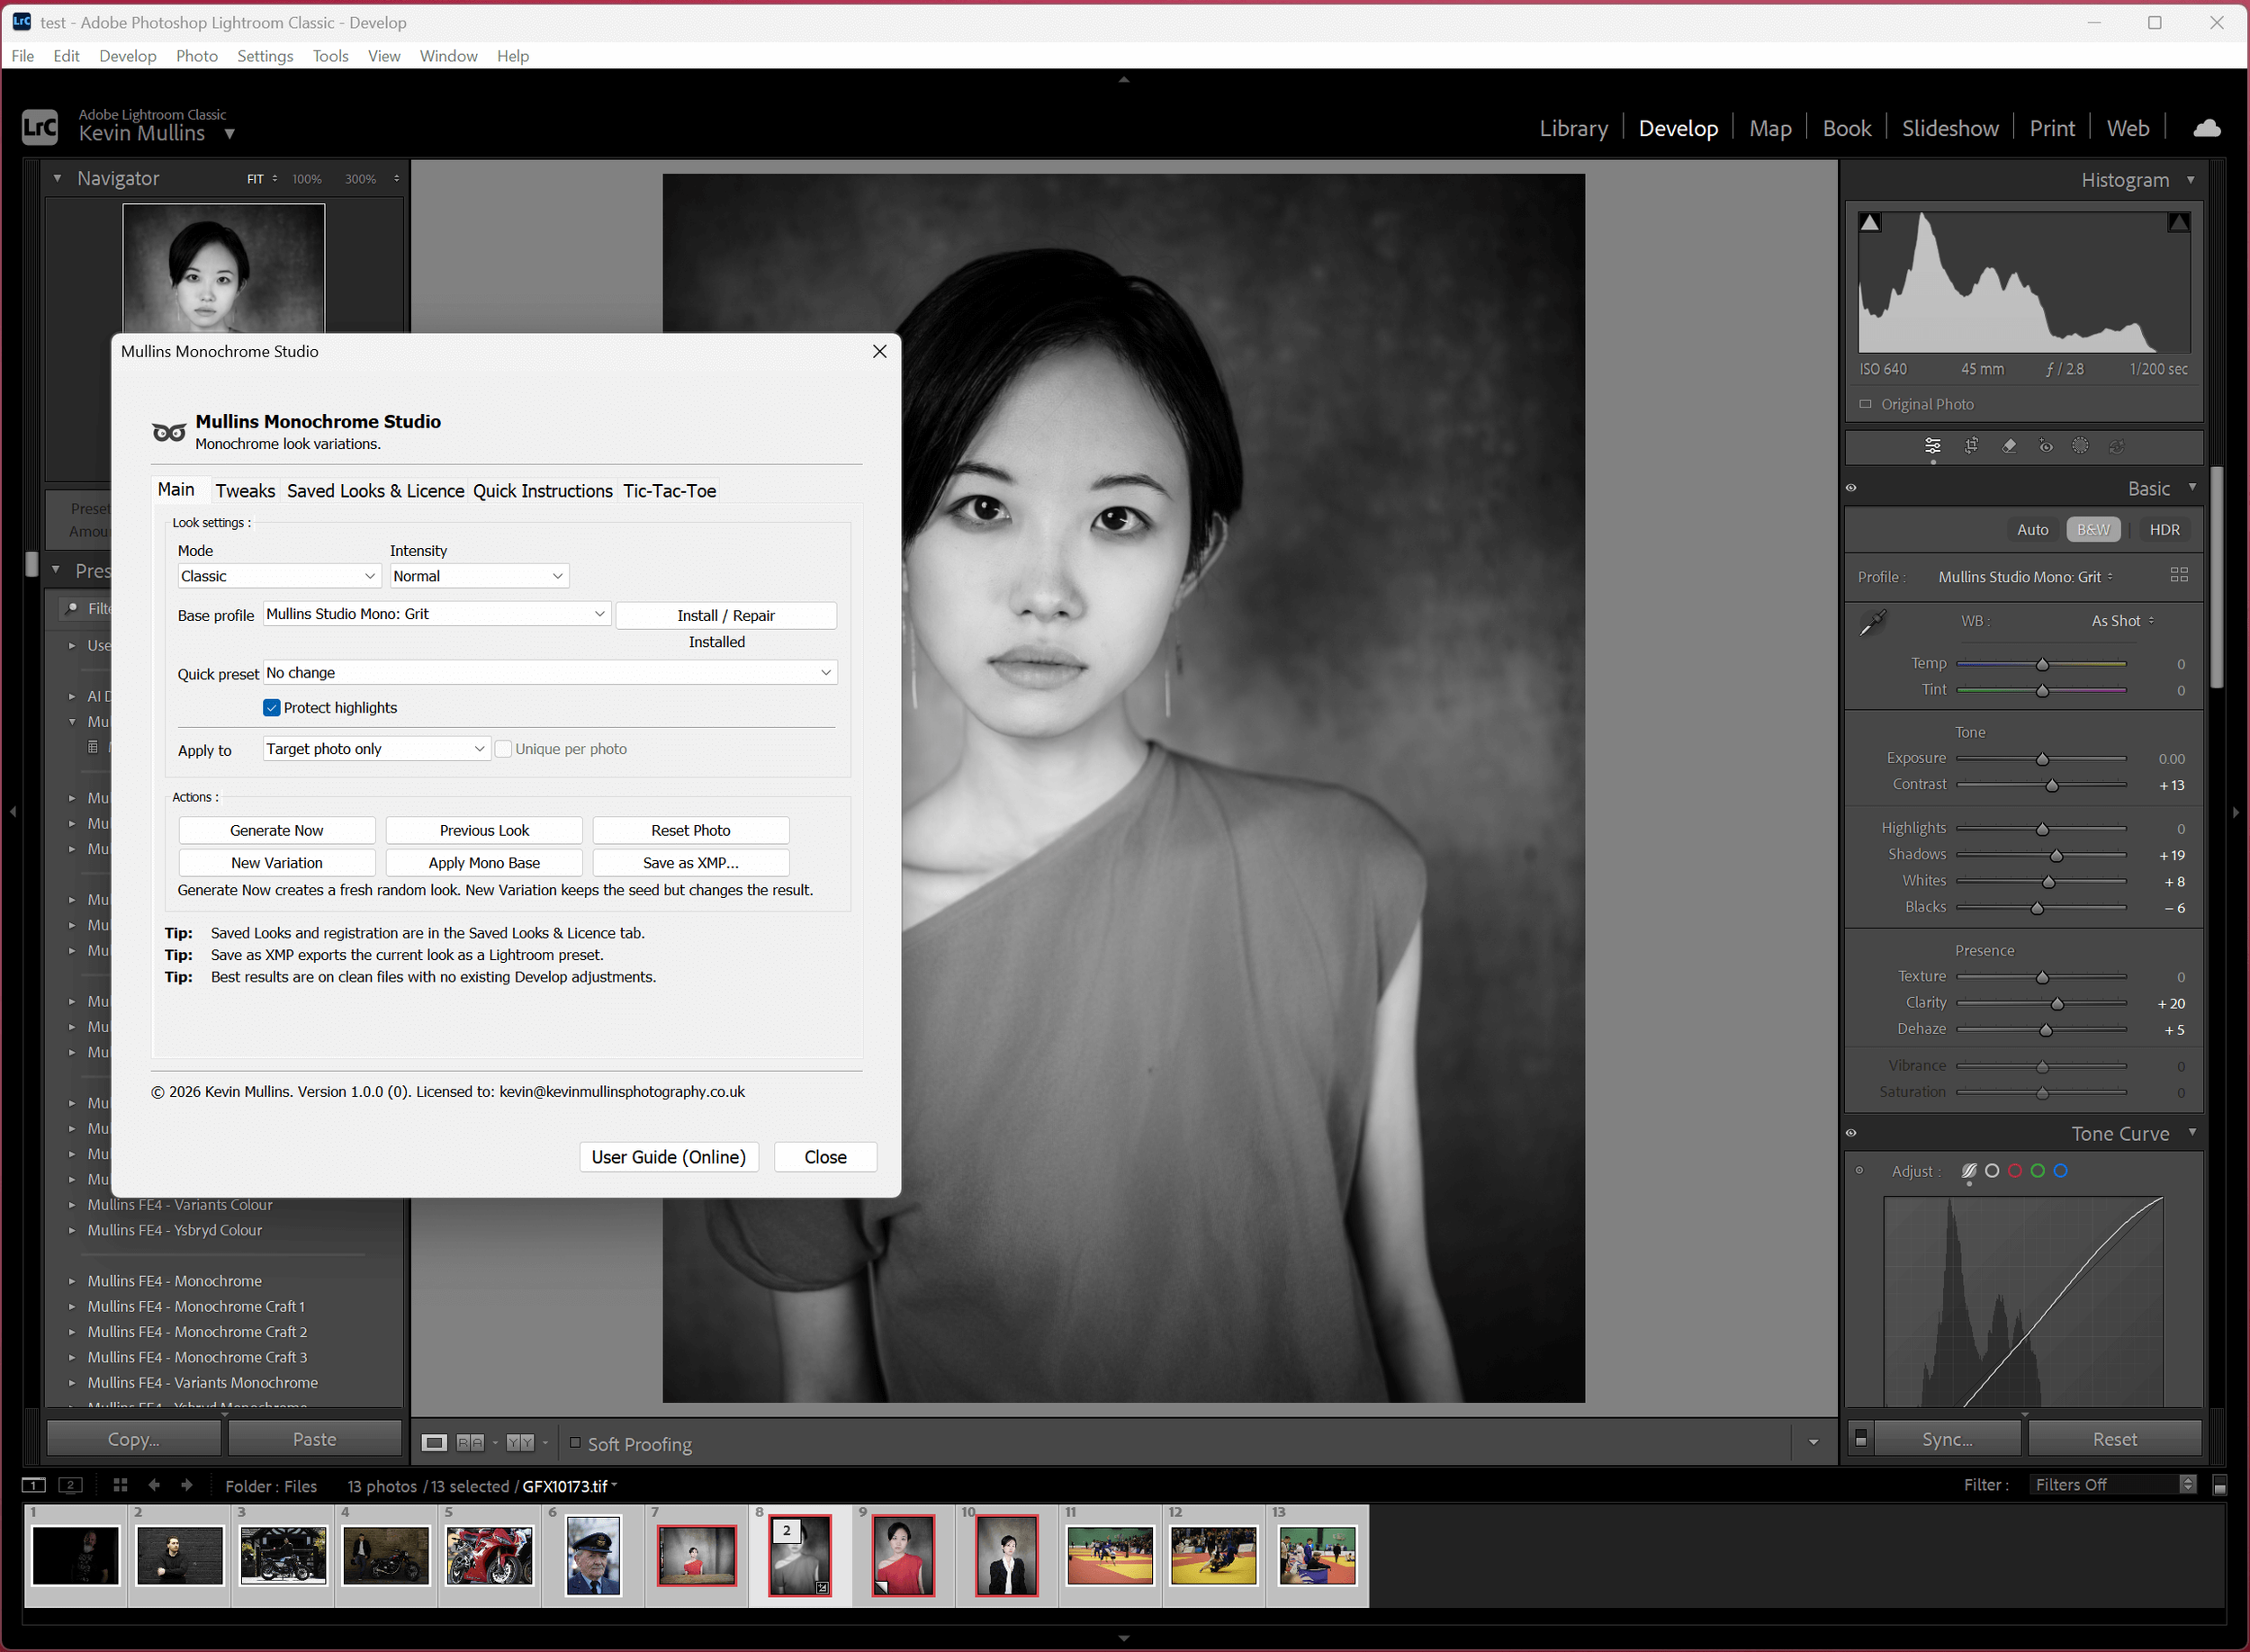Expand the Mullins FE4 - Monochrome Craft 1 preset group
The height and width of the screenshot is (1652, 2250).
[71, 1306]
